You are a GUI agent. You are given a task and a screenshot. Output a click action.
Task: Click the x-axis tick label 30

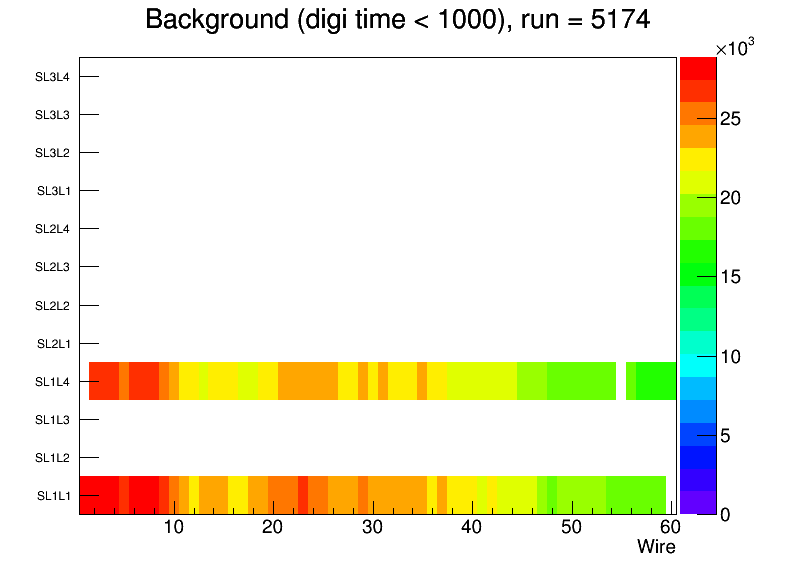tap(372, 528)
